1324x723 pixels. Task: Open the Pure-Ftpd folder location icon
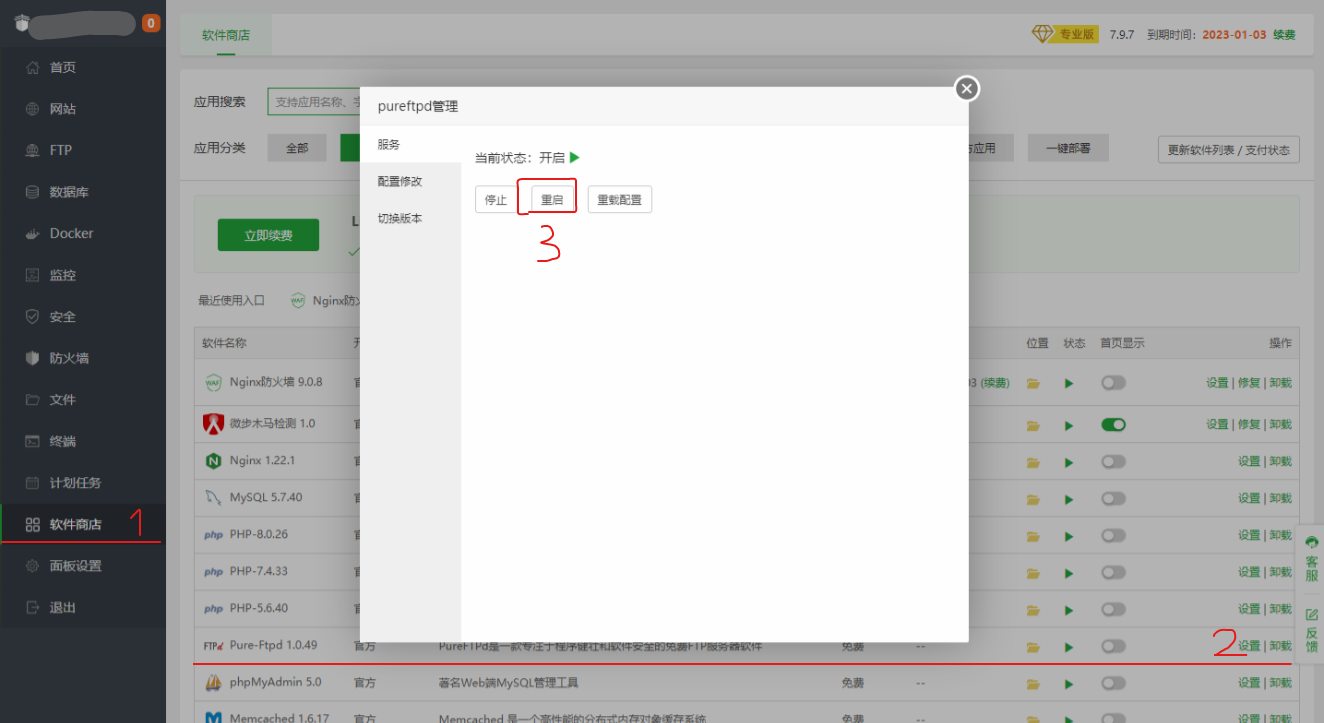(x=1033, y=647)
